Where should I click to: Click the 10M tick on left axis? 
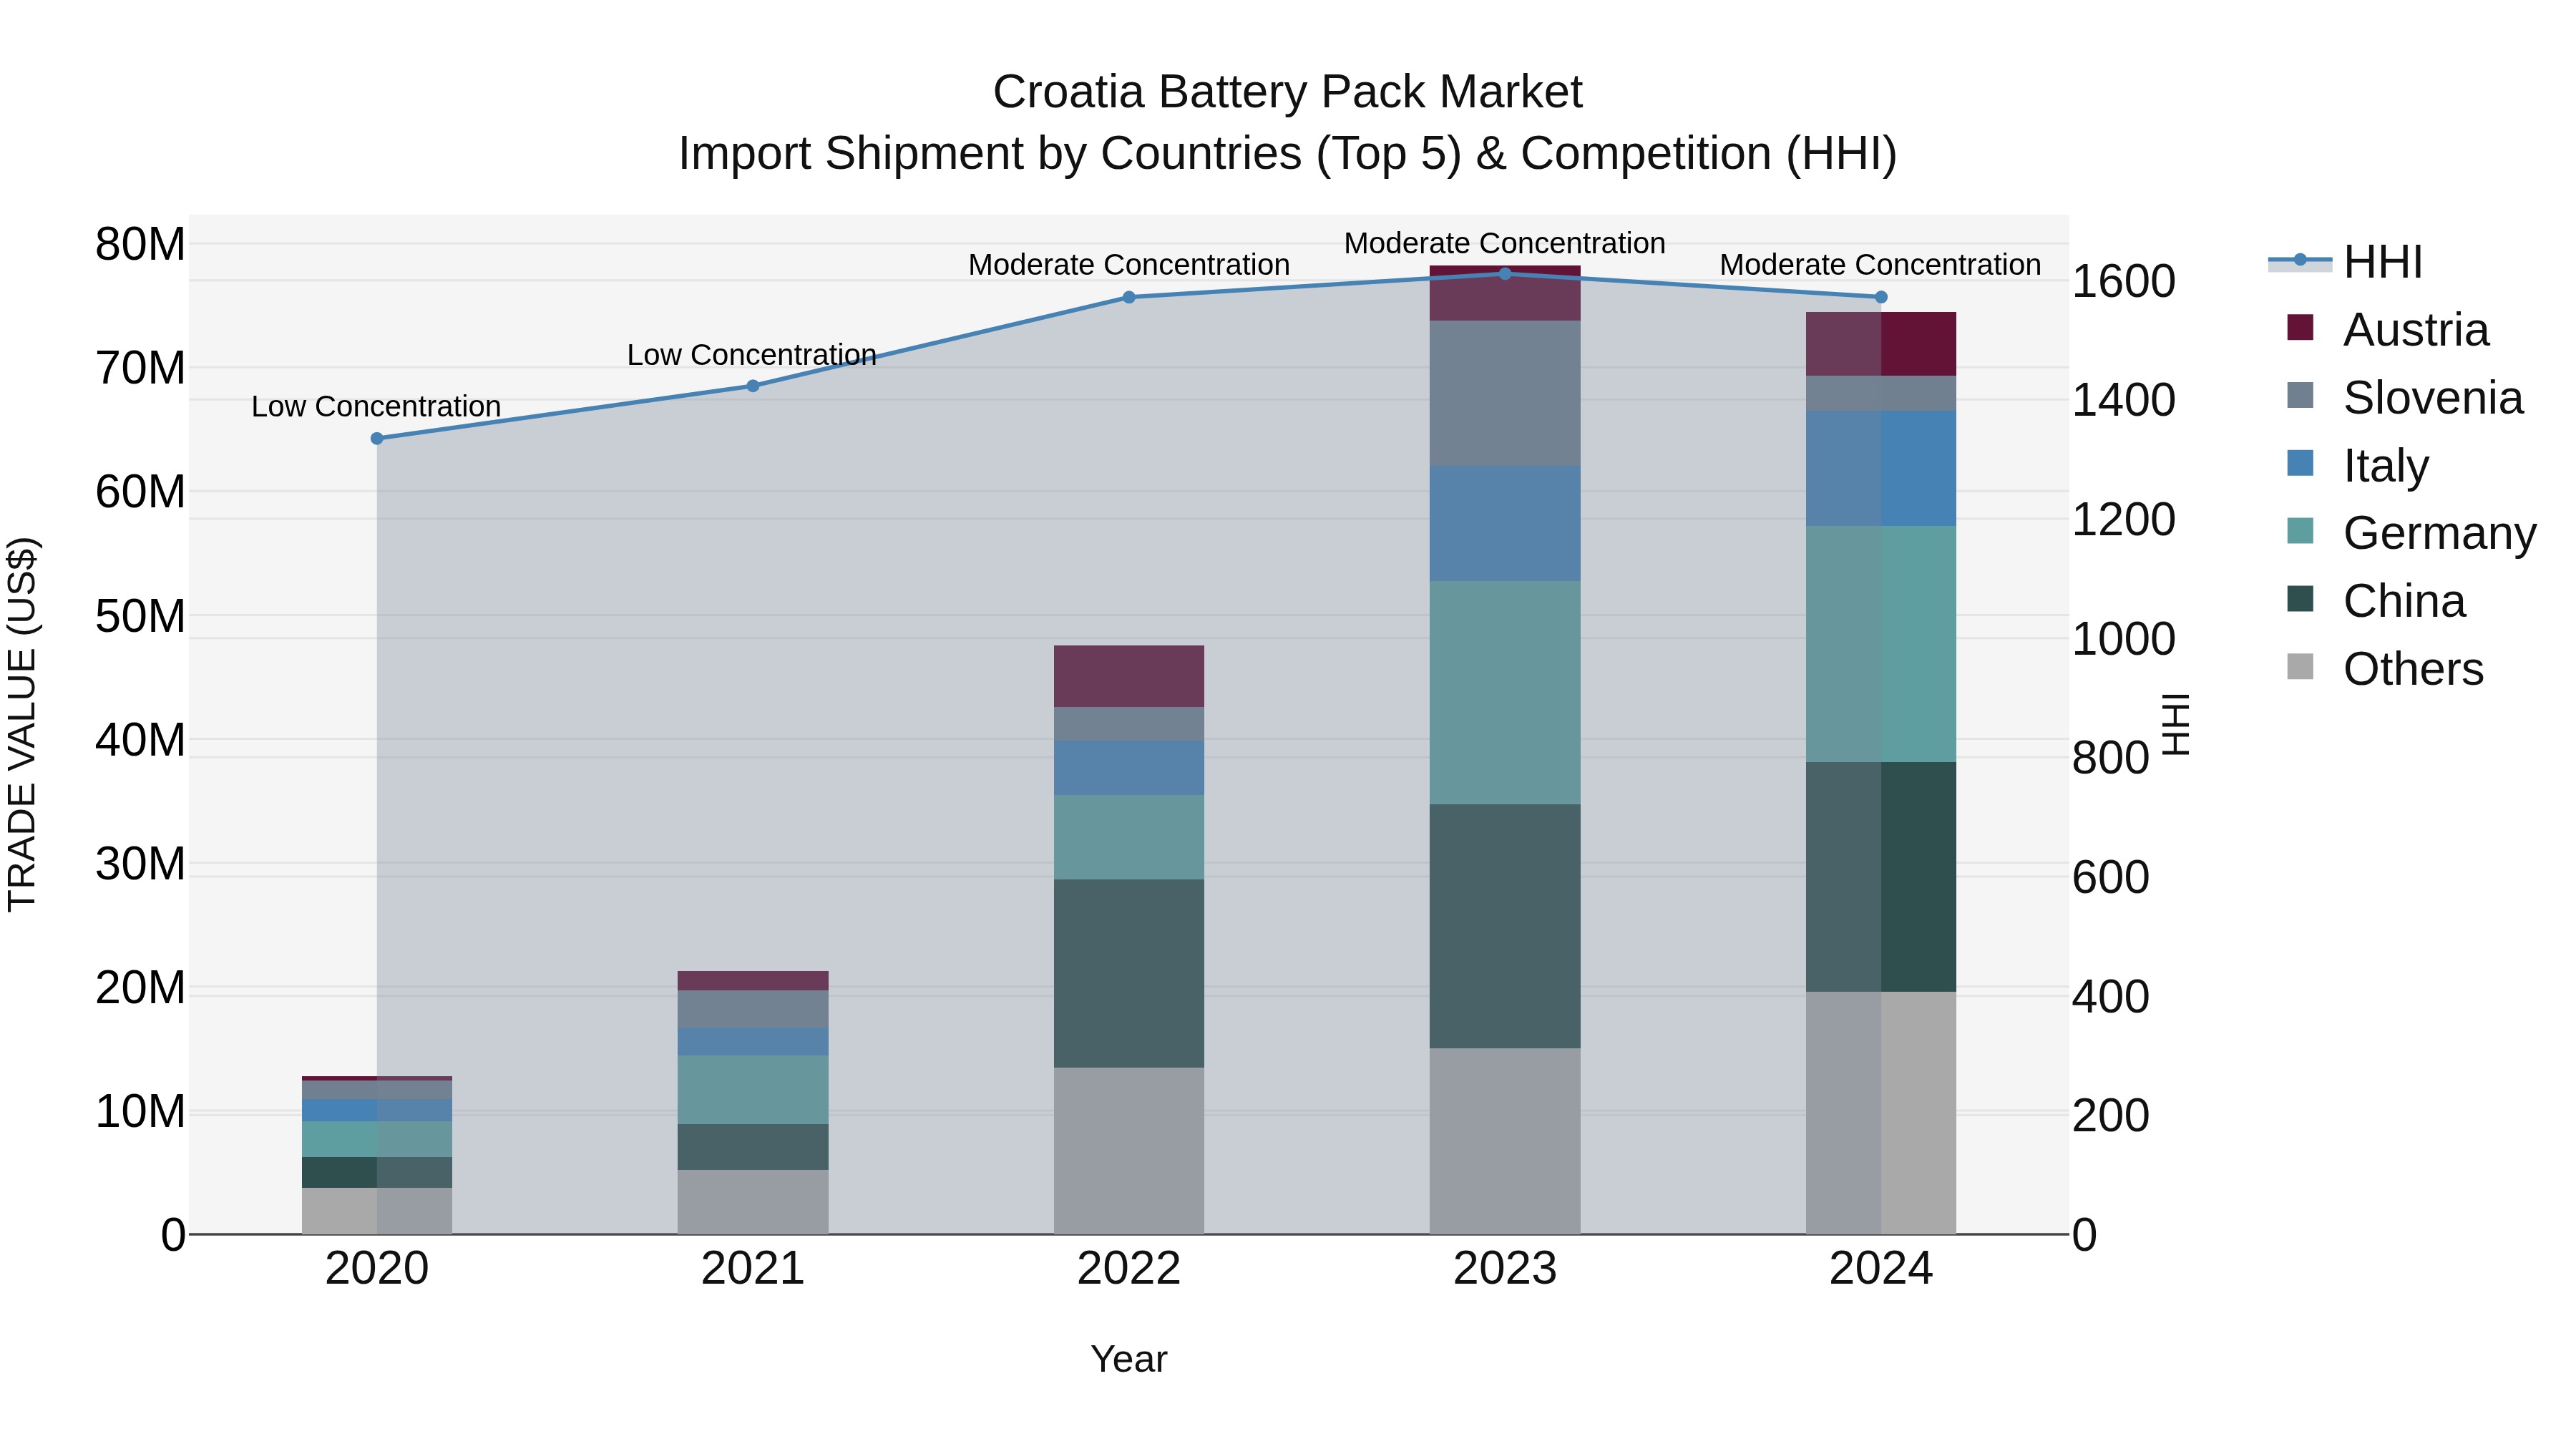pyautogui.click(x=140, y=1111)
